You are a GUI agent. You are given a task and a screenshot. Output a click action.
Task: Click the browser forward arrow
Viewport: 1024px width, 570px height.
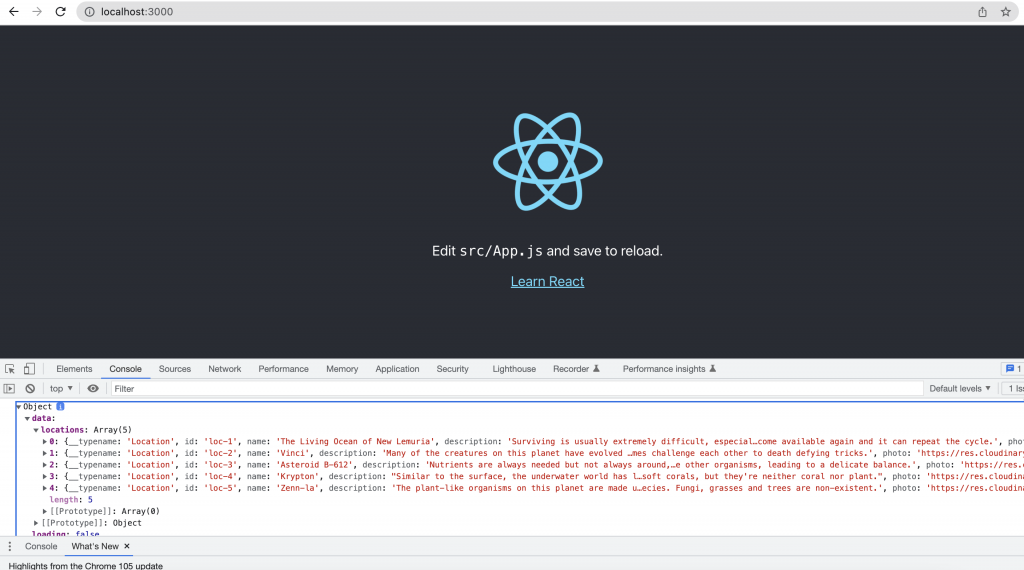click(37, 12)
